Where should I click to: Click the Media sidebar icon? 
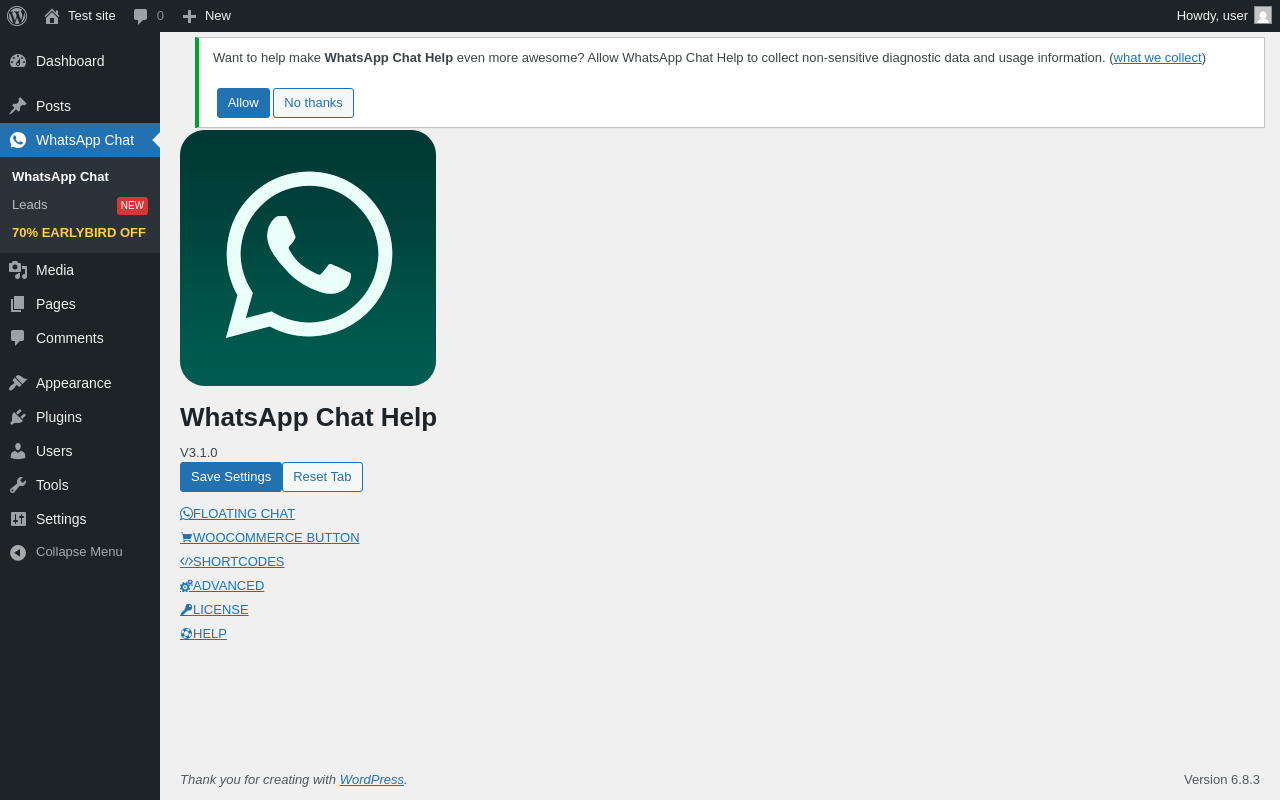coord(18,270)
